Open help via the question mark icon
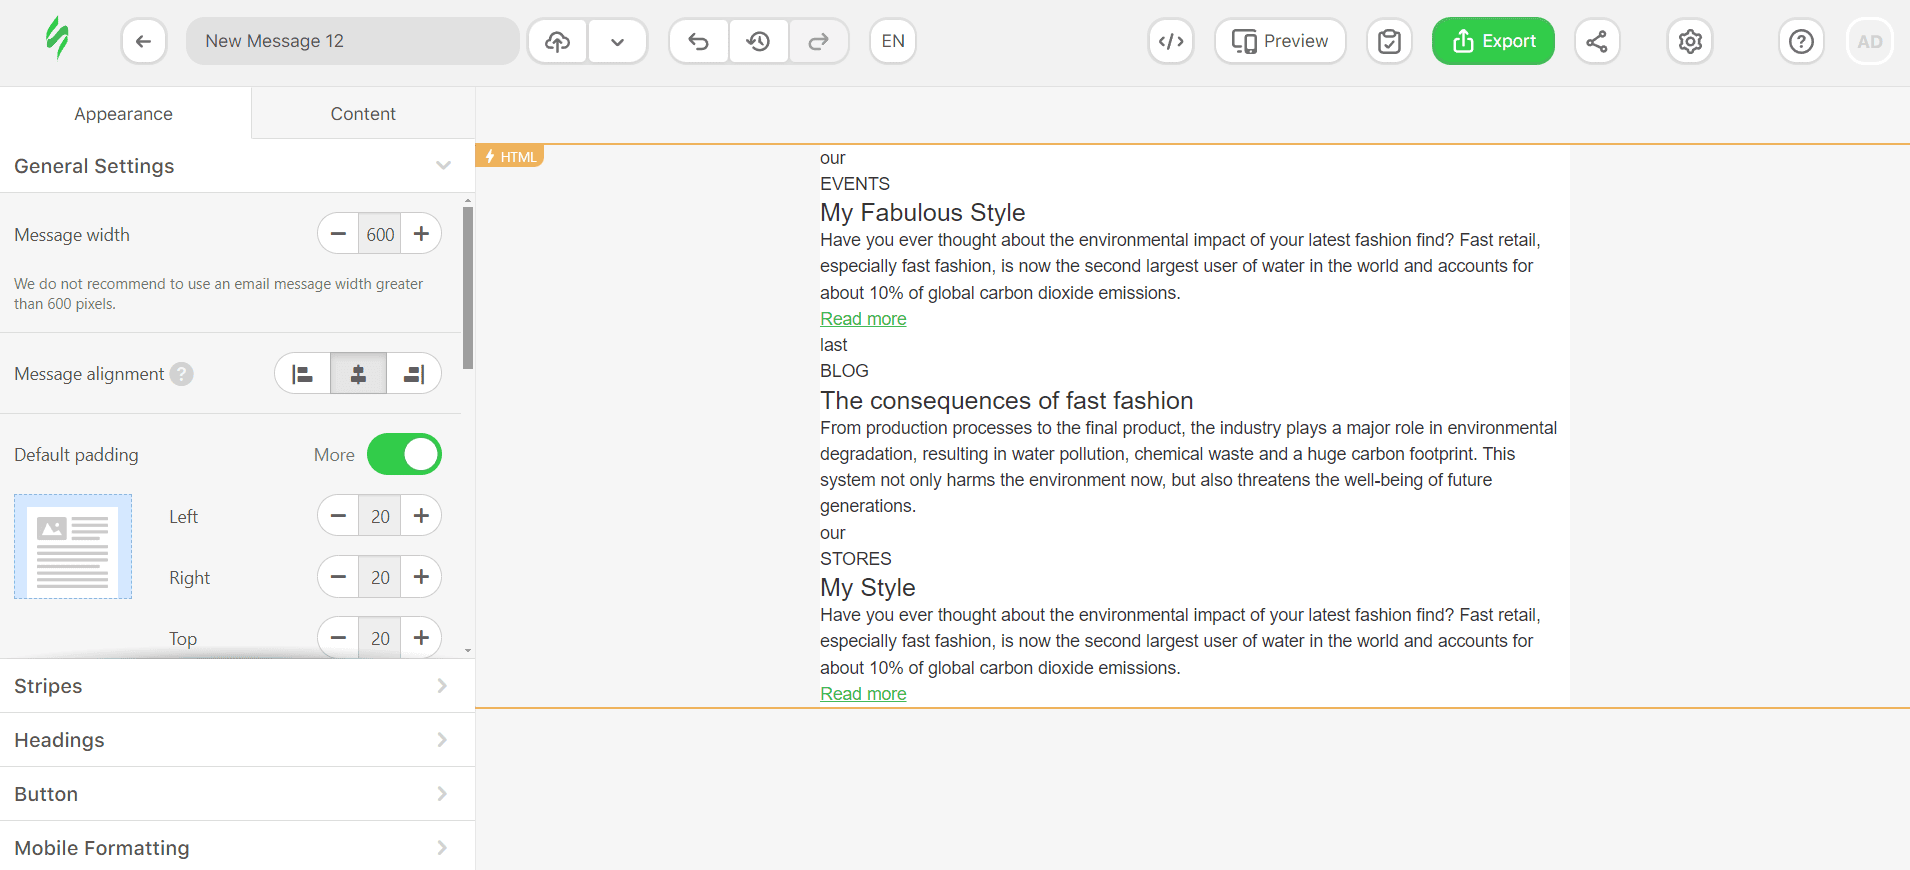This screenshot has width=1910, height=870. [x=1801, y=41]
